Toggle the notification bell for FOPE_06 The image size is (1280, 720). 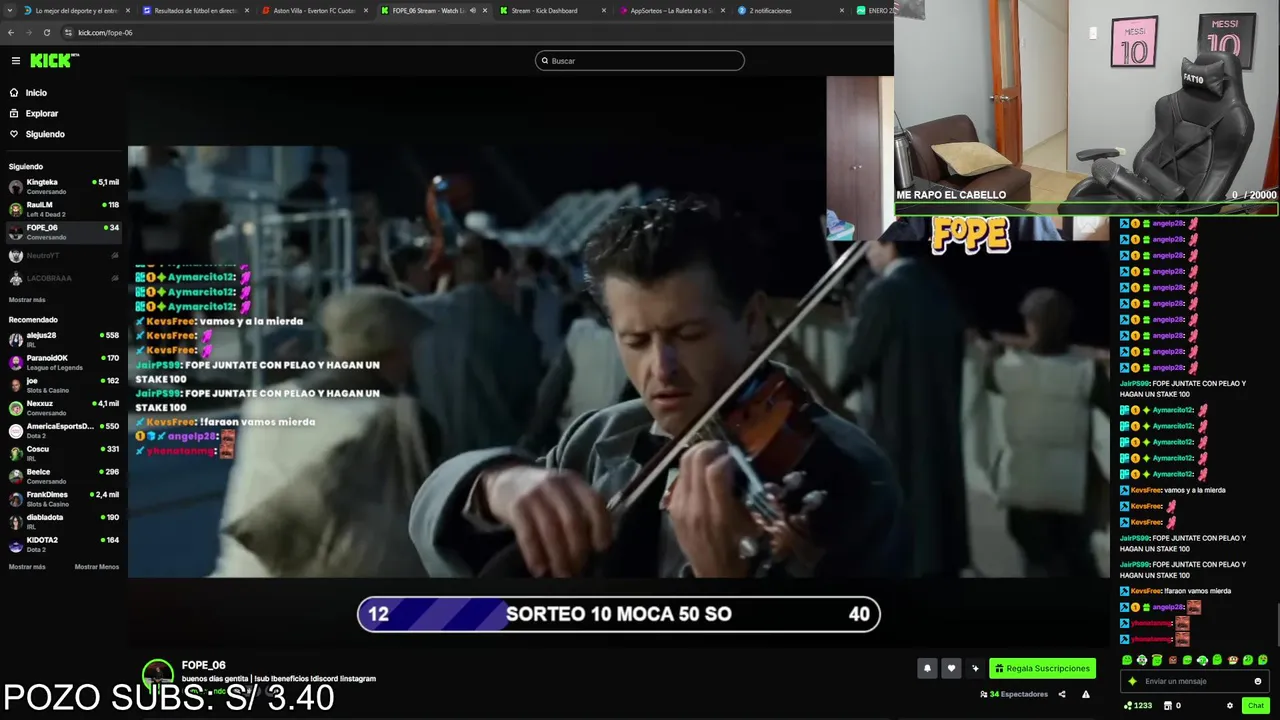click(x=927, y=668)
